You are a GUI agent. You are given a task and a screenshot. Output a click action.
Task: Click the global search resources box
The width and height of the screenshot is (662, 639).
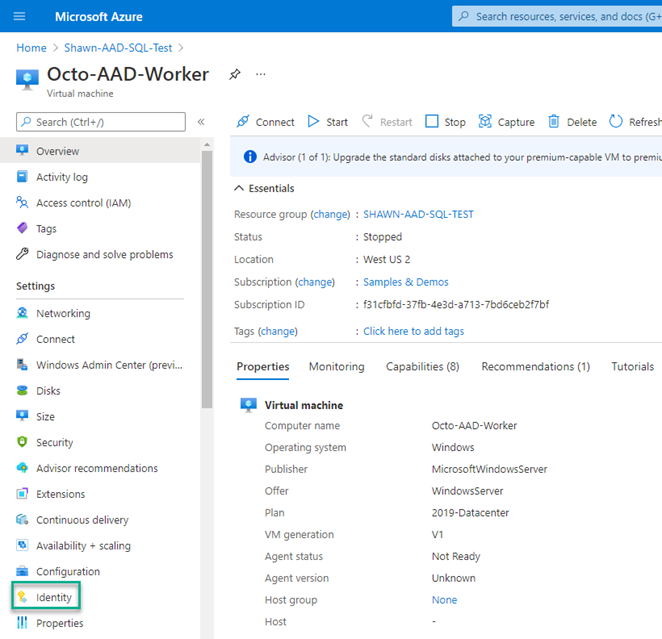pyautogui.click(x=560, y=17)
